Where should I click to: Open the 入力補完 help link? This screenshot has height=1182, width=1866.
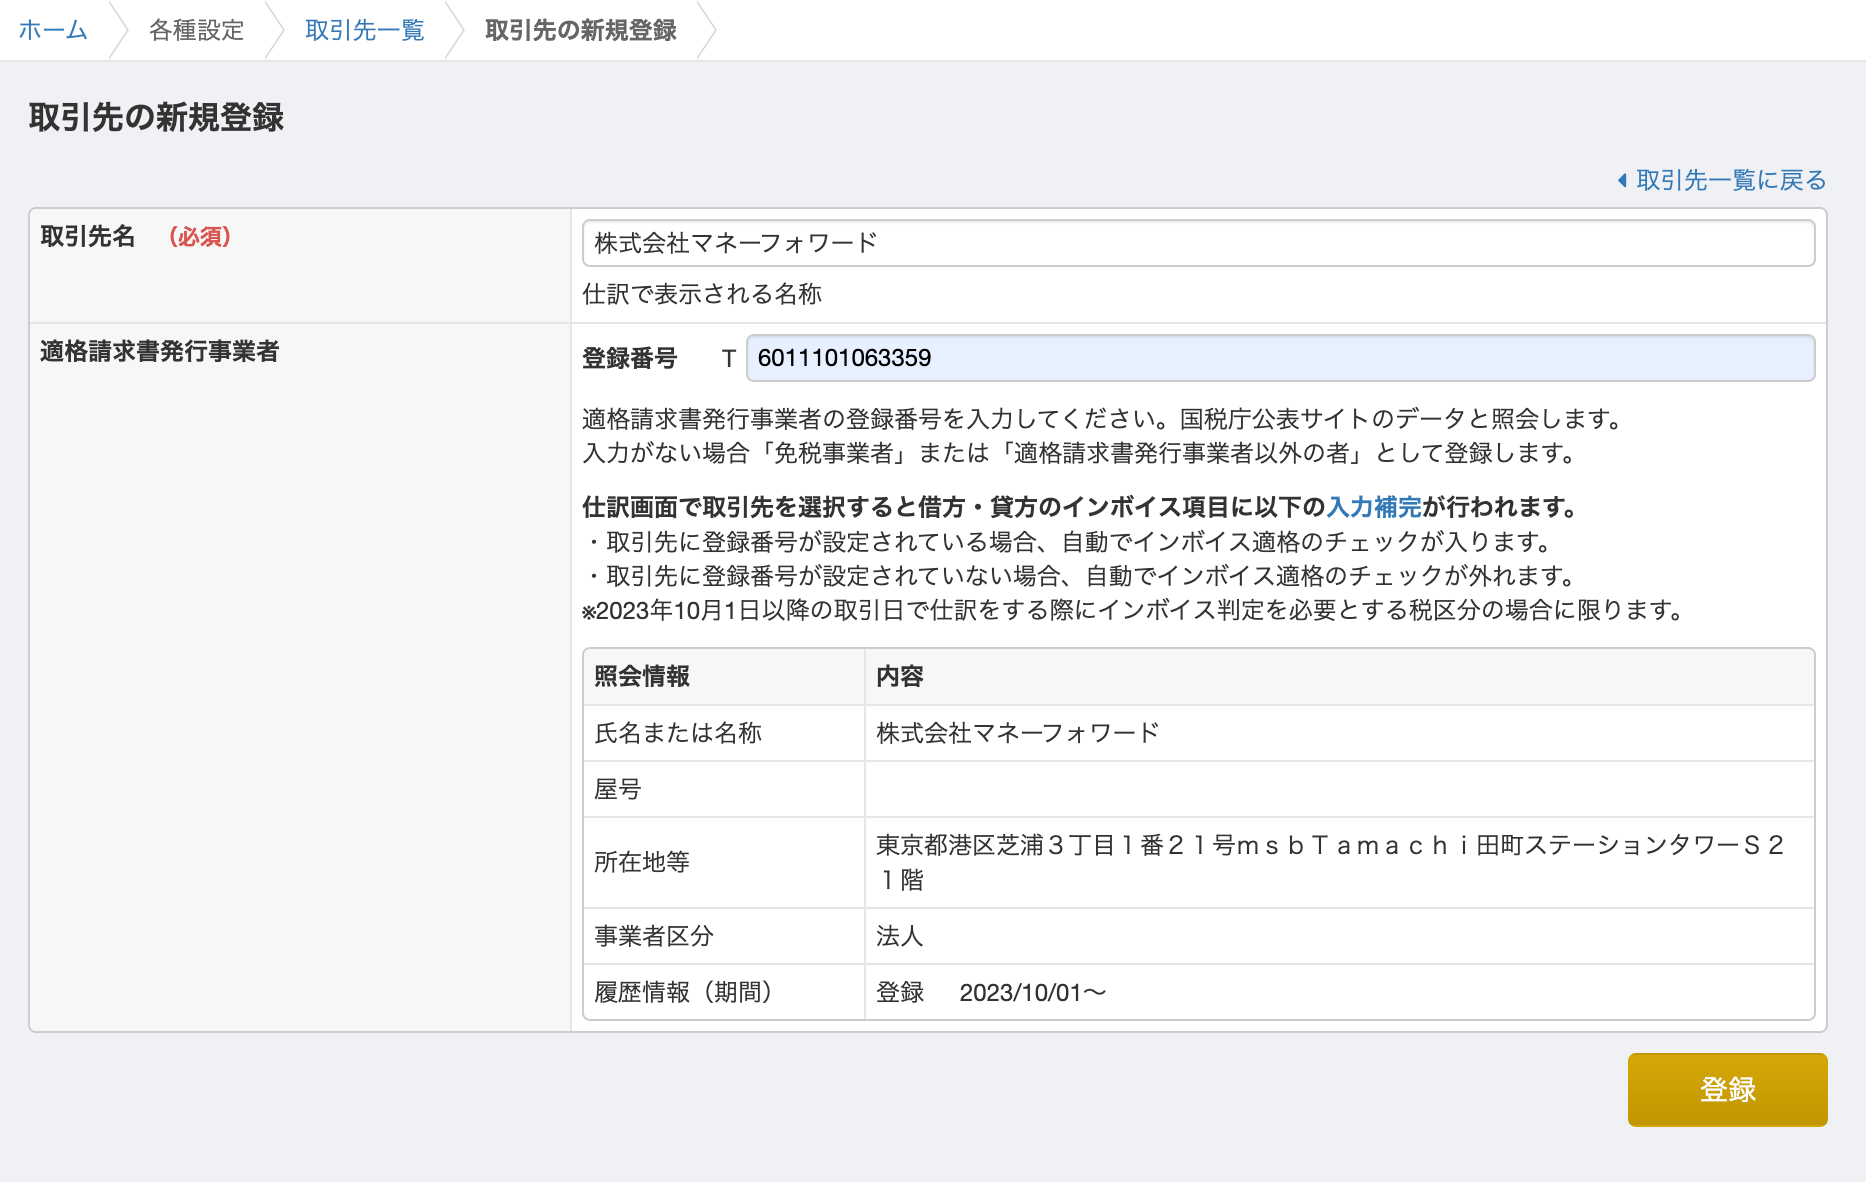click(x=1374, y=507)
